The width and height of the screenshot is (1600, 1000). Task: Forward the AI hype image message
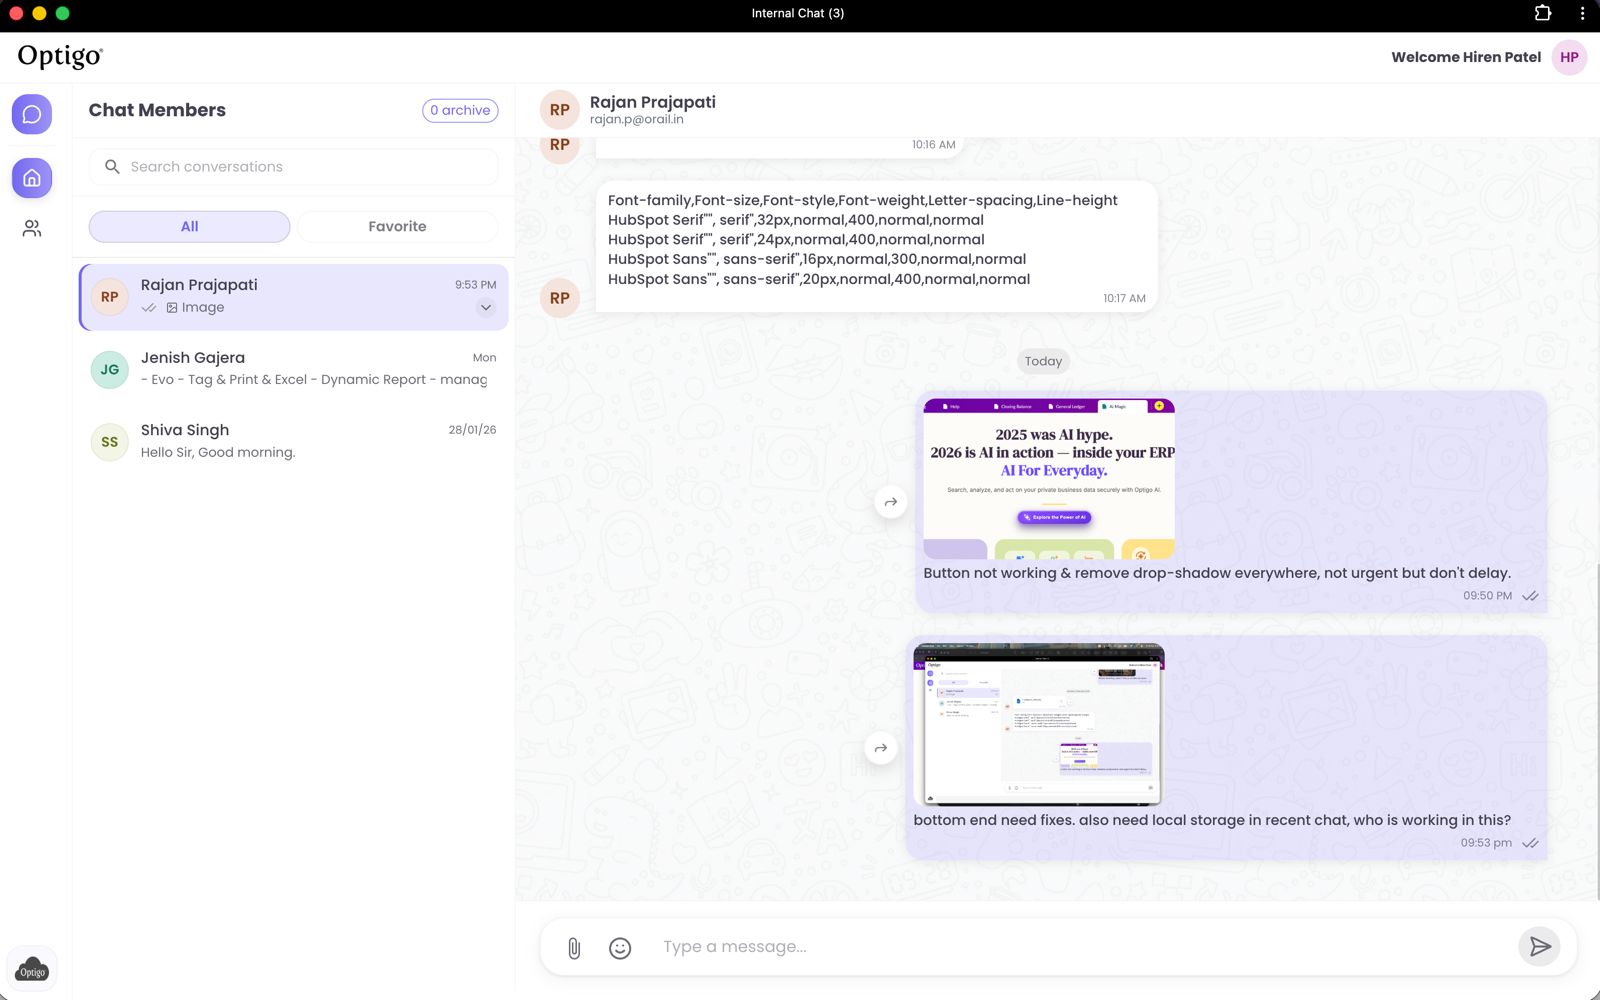click(x=890, y=502)
